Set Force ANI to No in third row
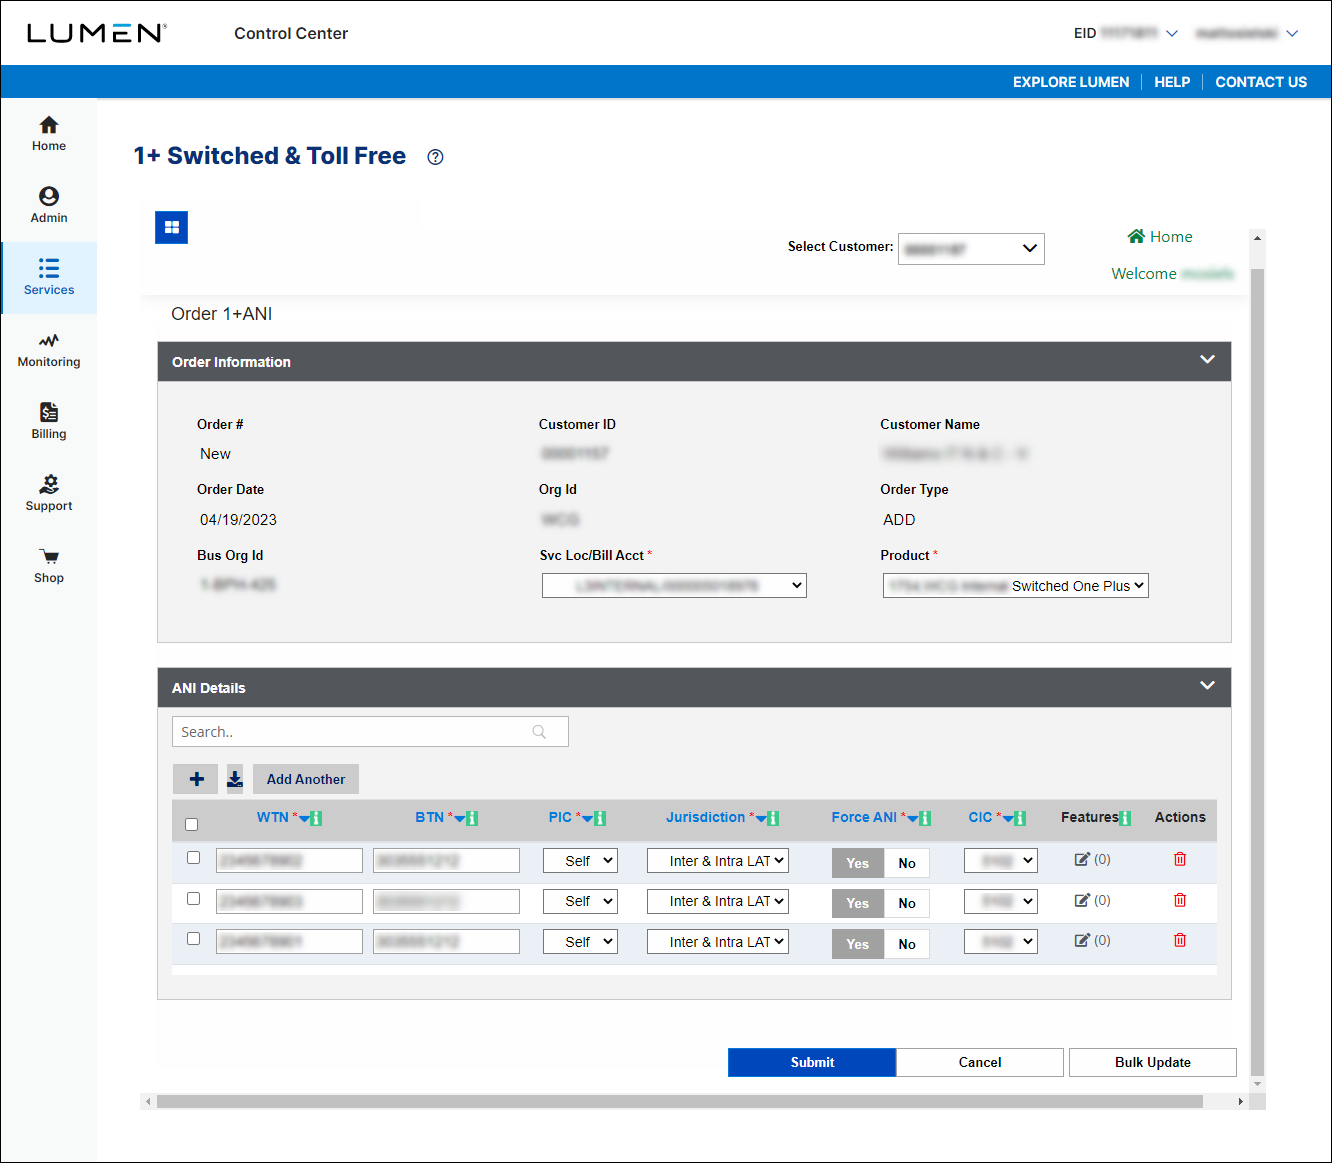 click(907, 944)
